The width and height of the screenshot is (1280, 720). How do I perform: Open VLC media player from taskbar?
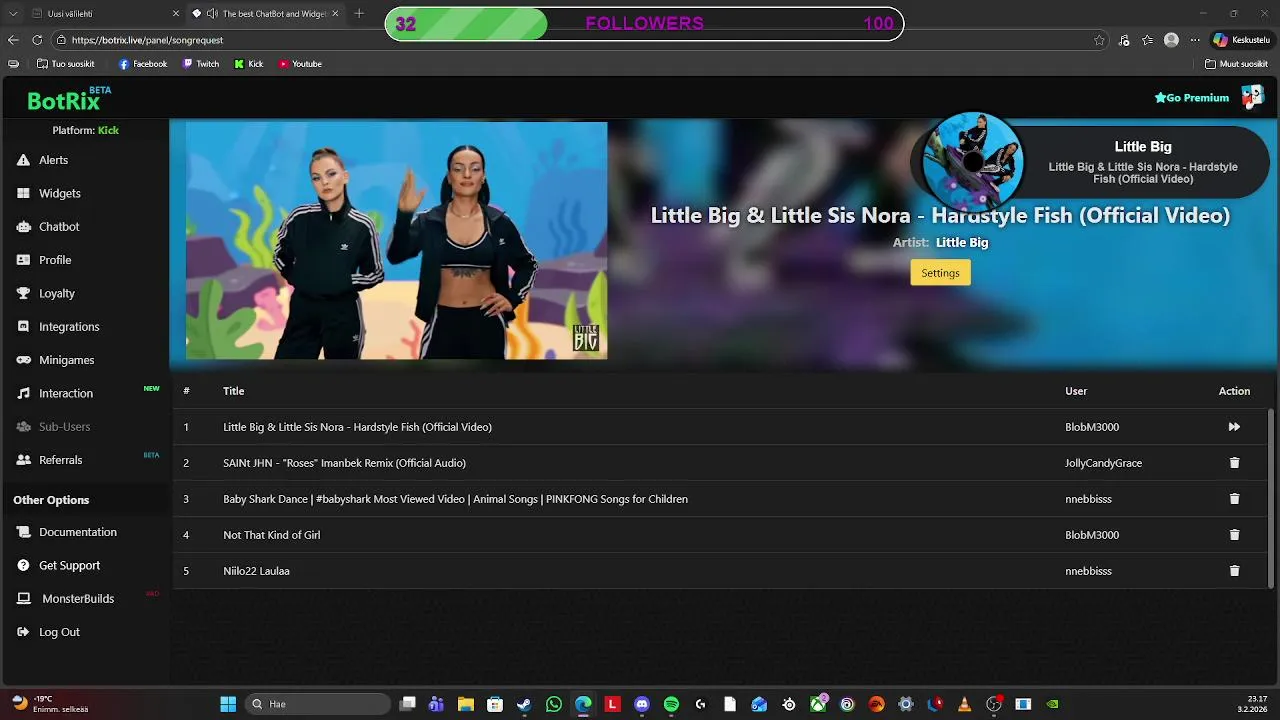tap(964, 704)
